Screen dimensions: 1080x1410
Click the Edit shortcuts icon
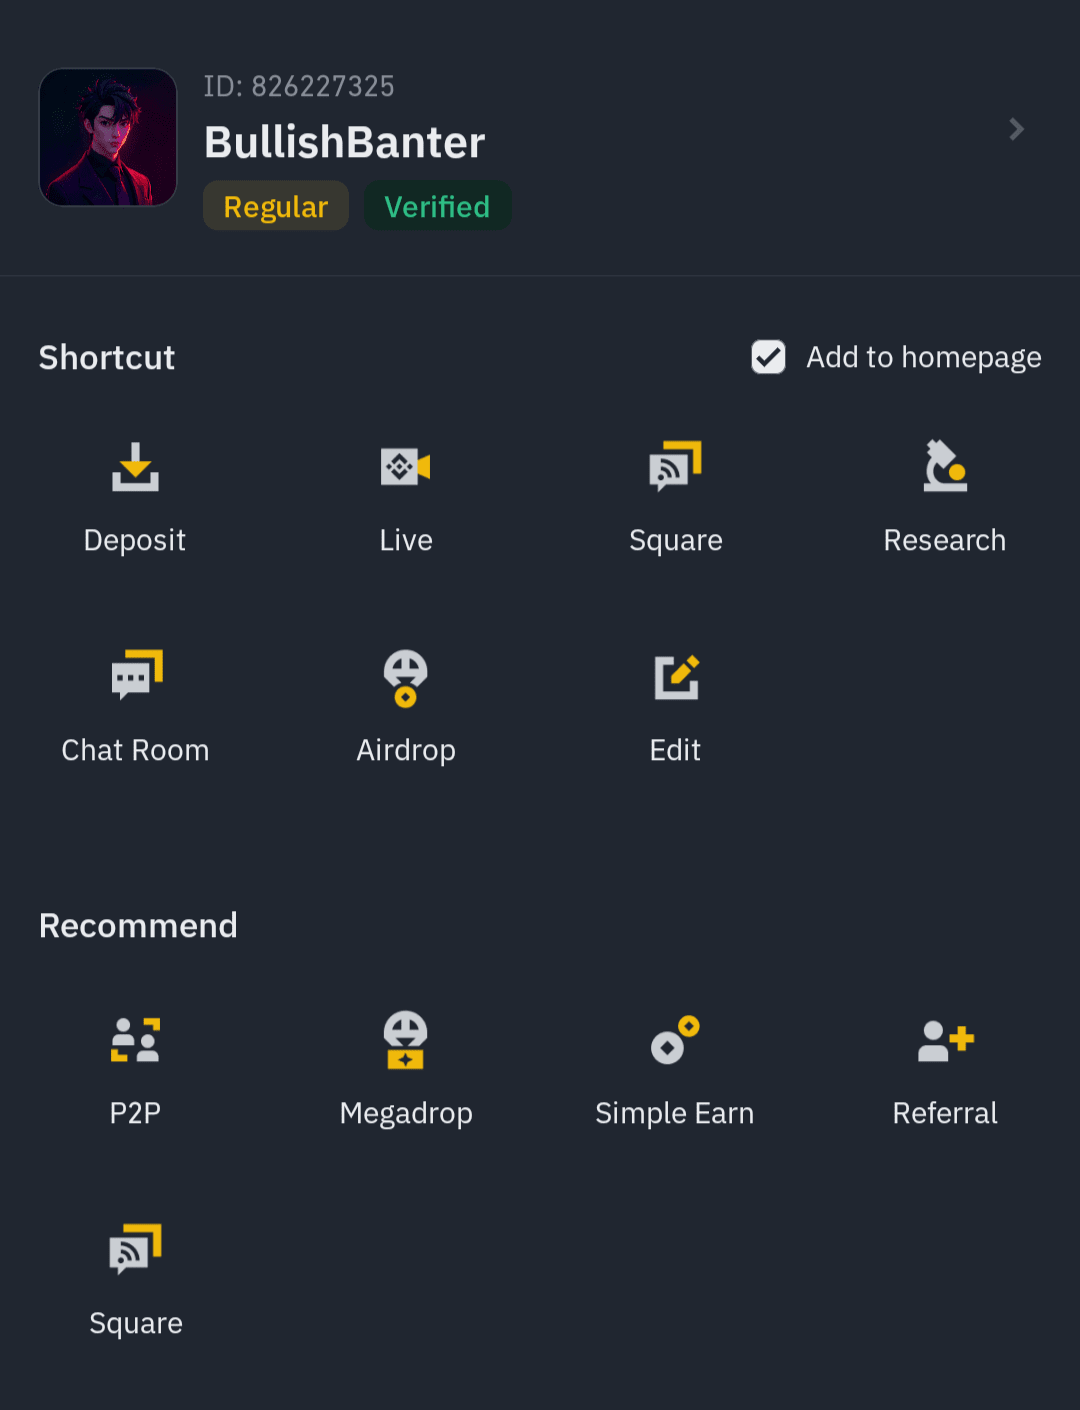click(676, 678)
